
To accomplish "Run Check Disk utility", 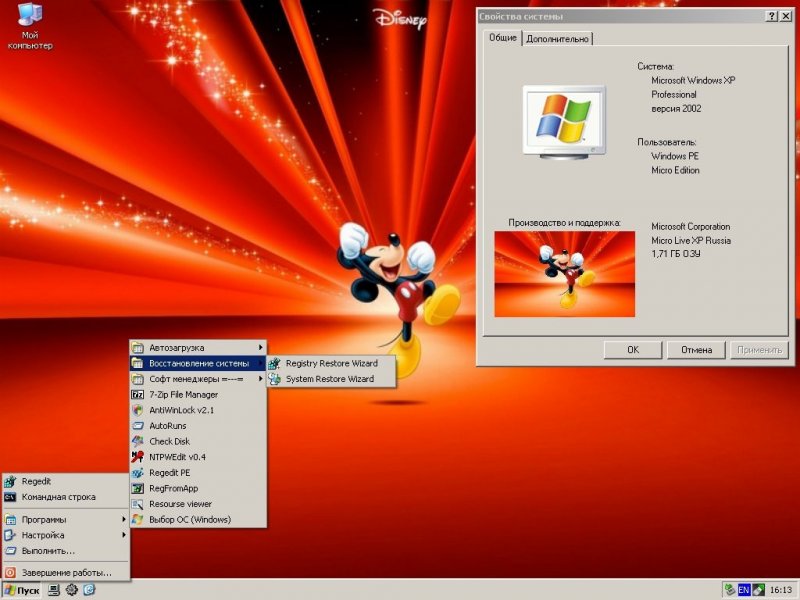I will coord(198,441).
